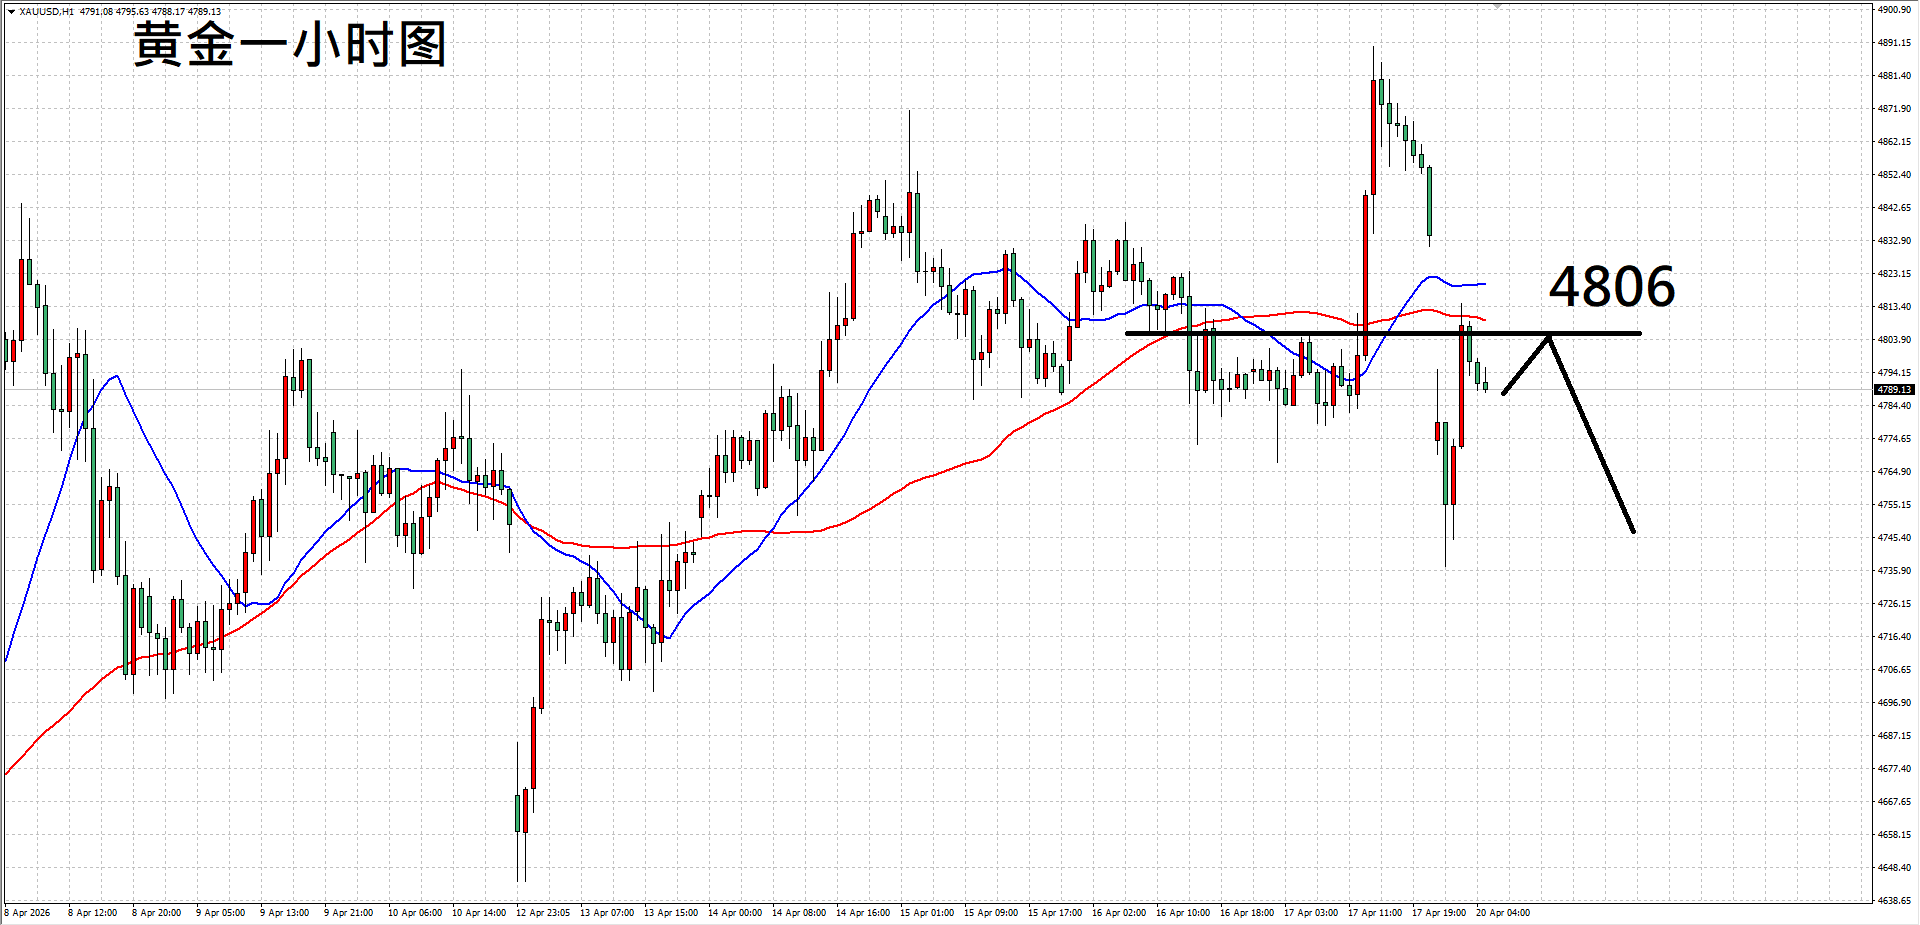
Task: Click the 14 Apr 16:00 time label
Action: [863, 912]
